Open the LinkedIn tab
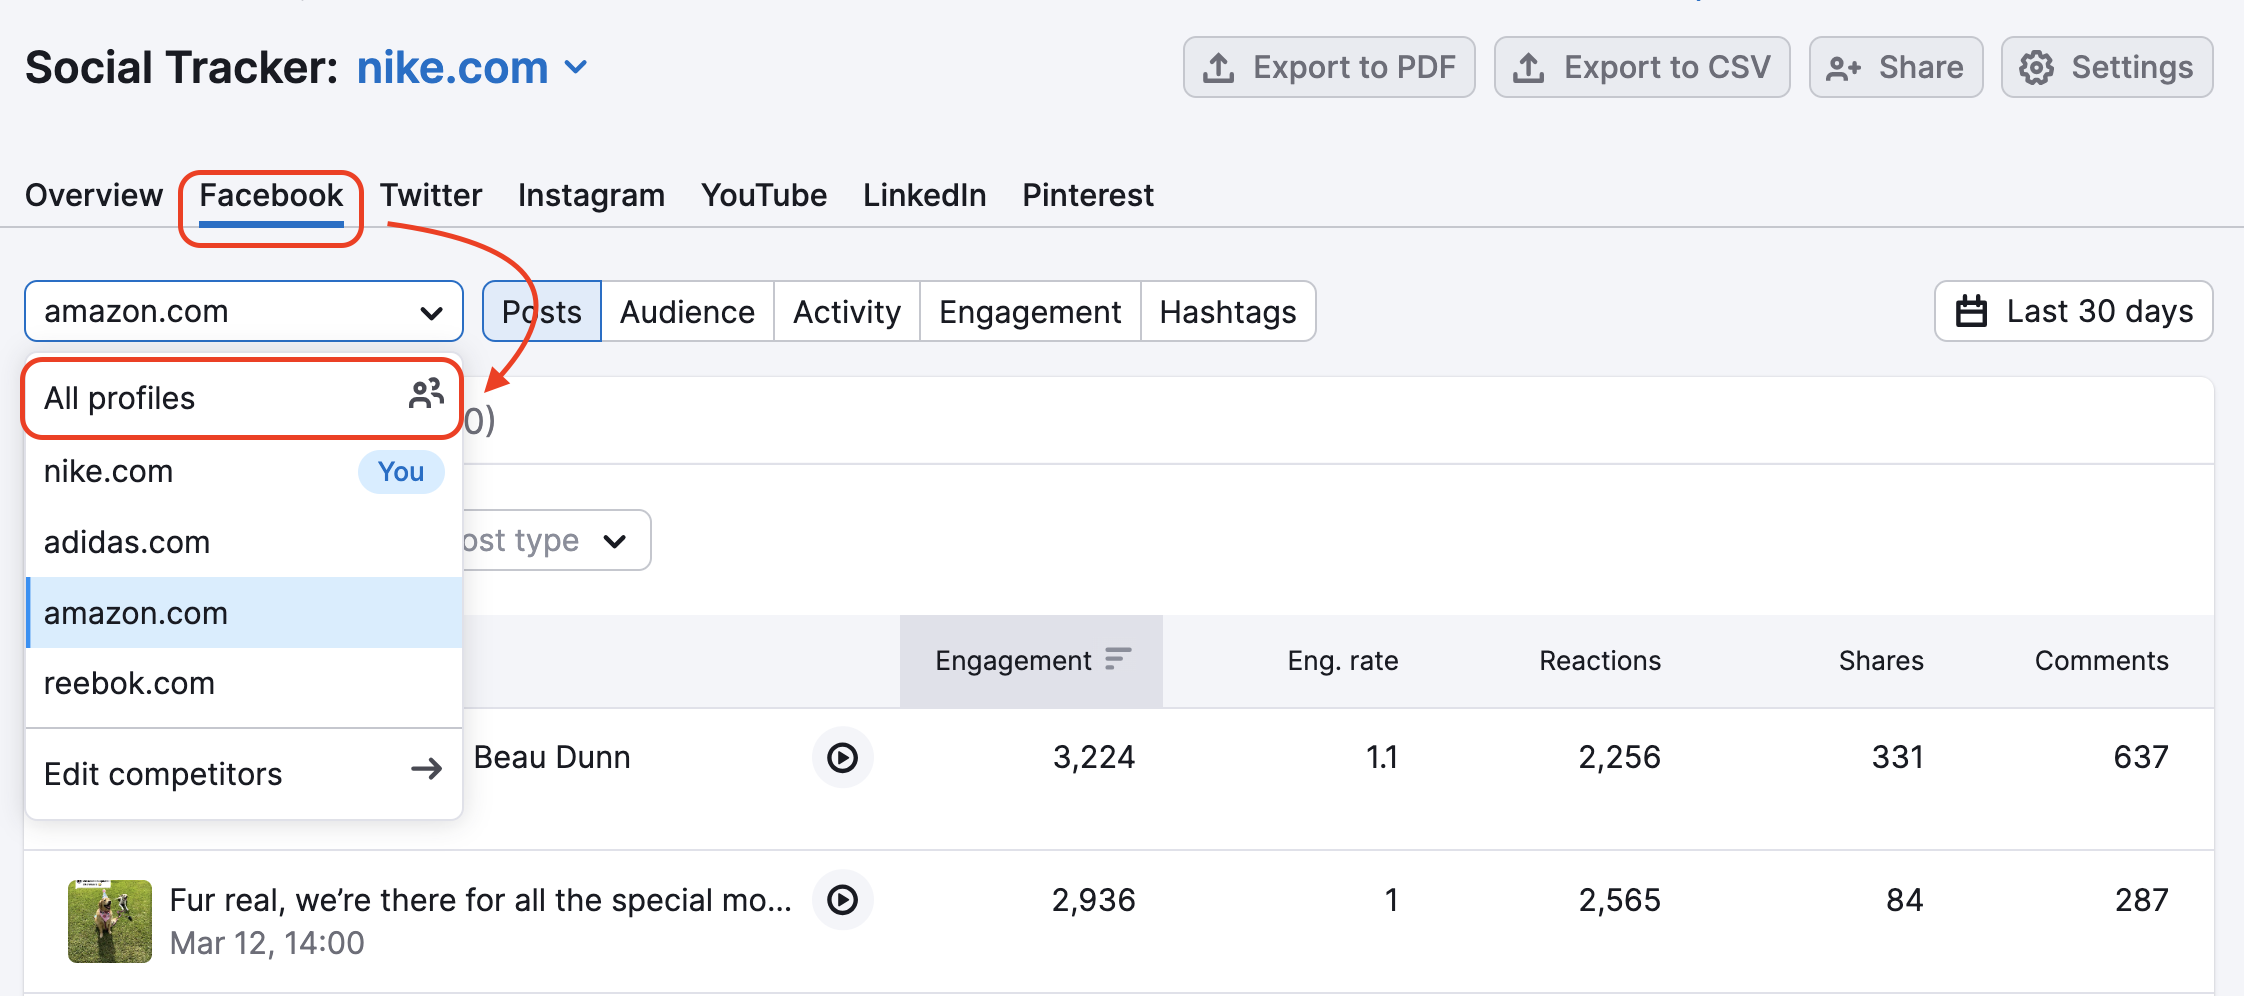 (x=925, y=195)
